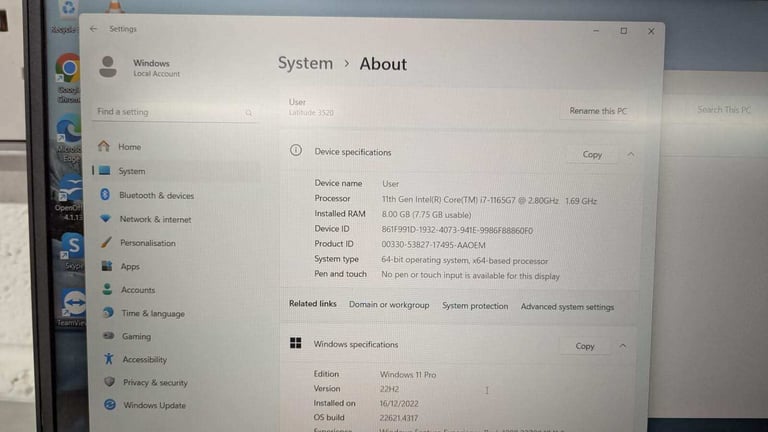The image size is (768, 432).
Task: Open the Privacy & security shield icon
Action: [x=109, y=382]
